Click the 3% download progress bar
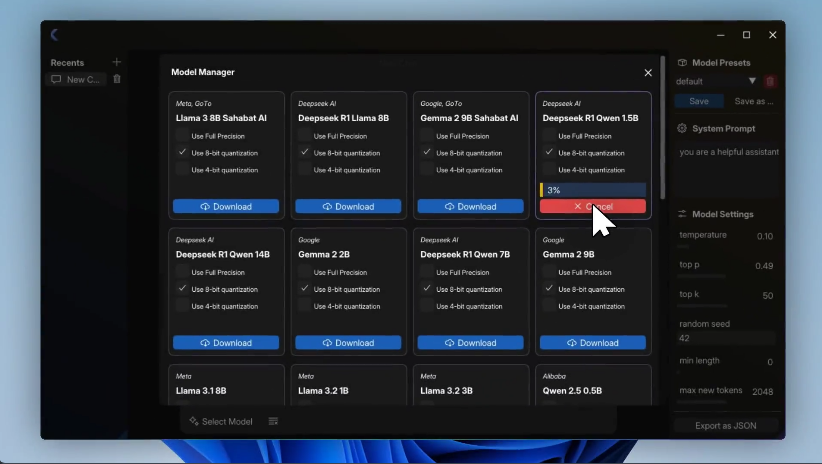 coord(593,190)
